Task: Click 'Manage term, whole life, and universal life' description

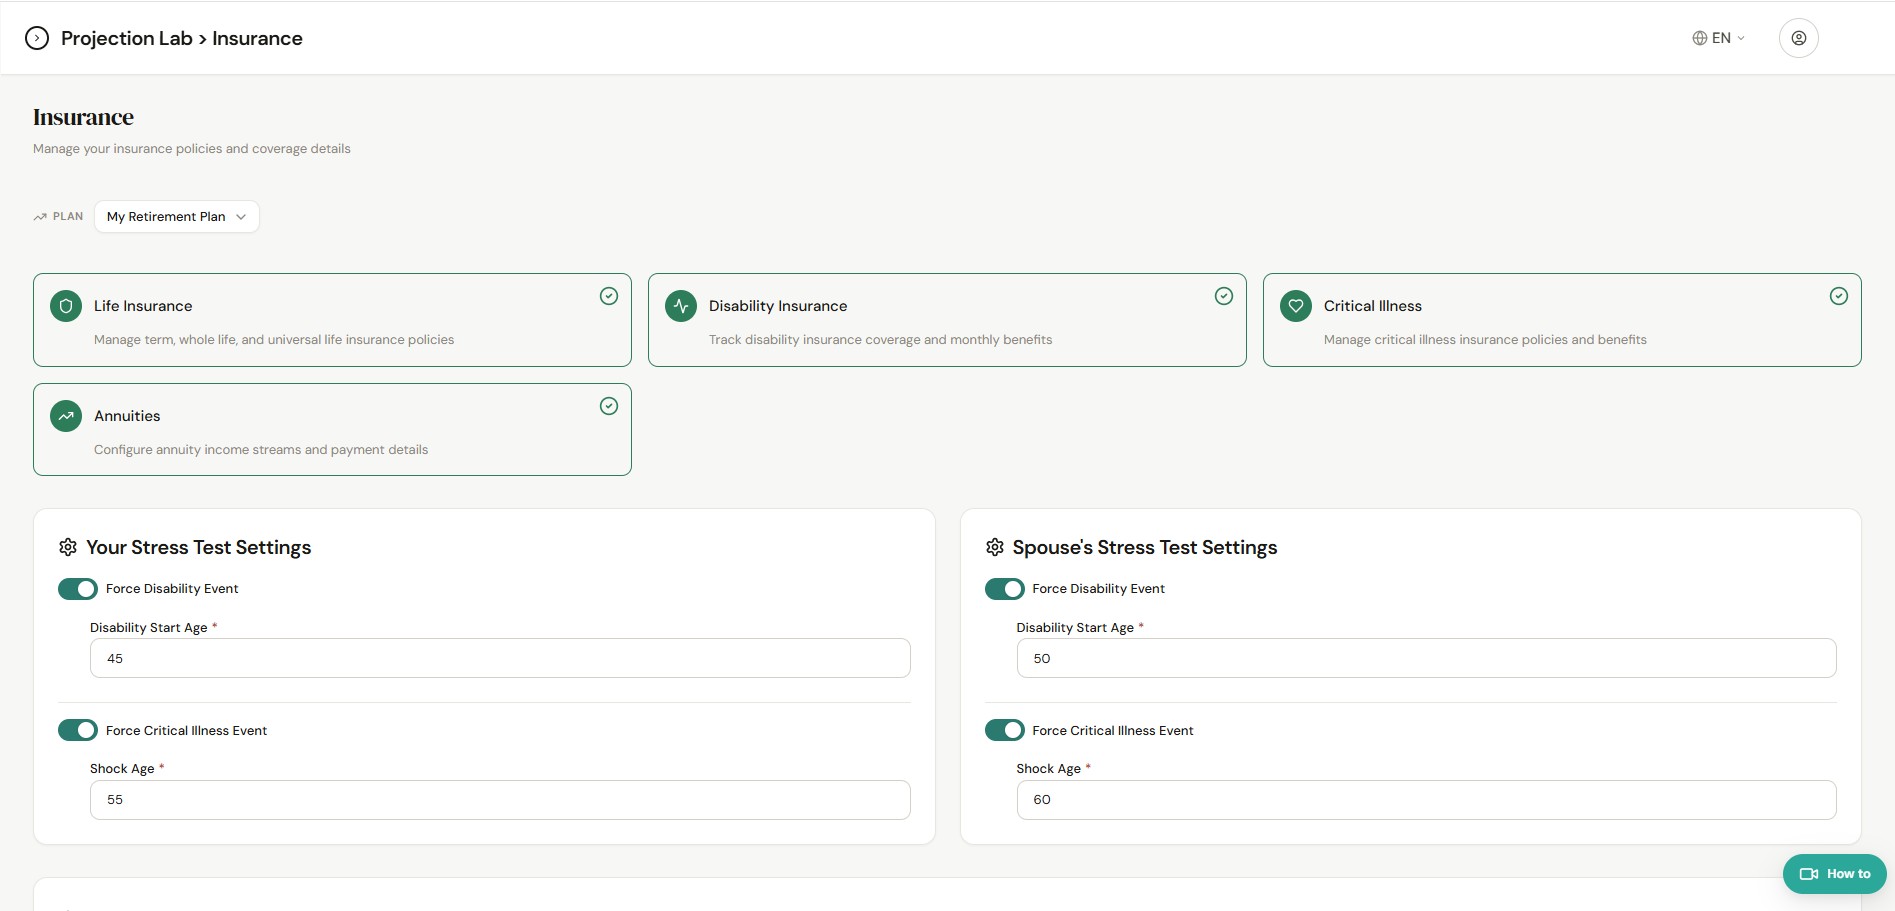Action: 274,340
